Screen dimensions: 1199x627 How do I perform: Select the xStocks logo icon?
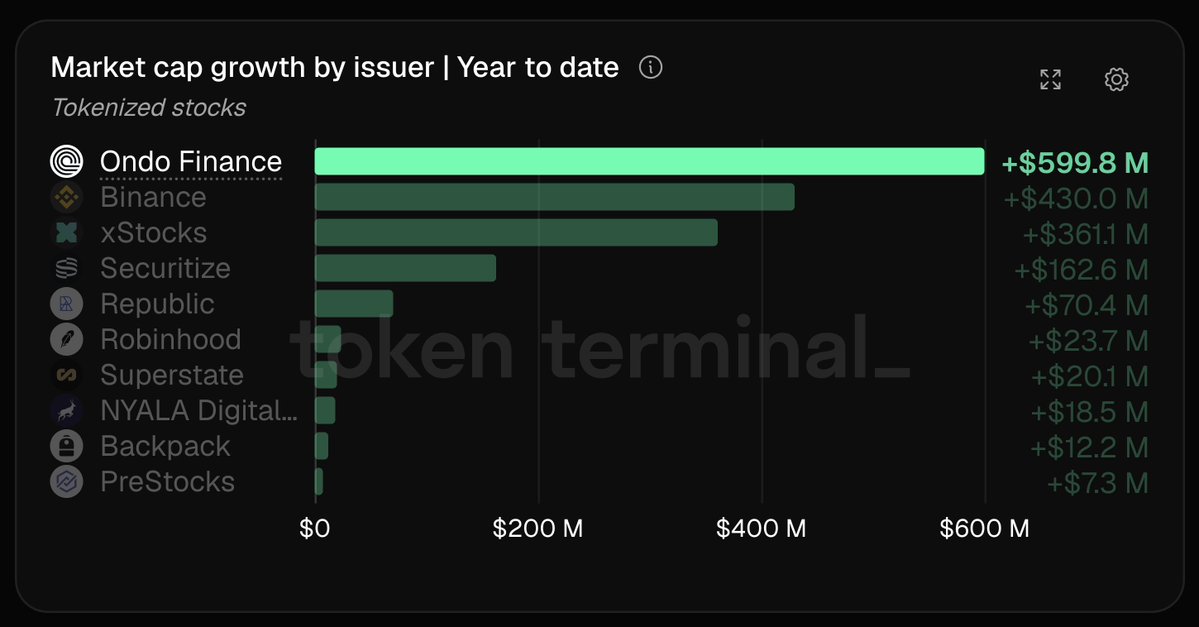67,232
